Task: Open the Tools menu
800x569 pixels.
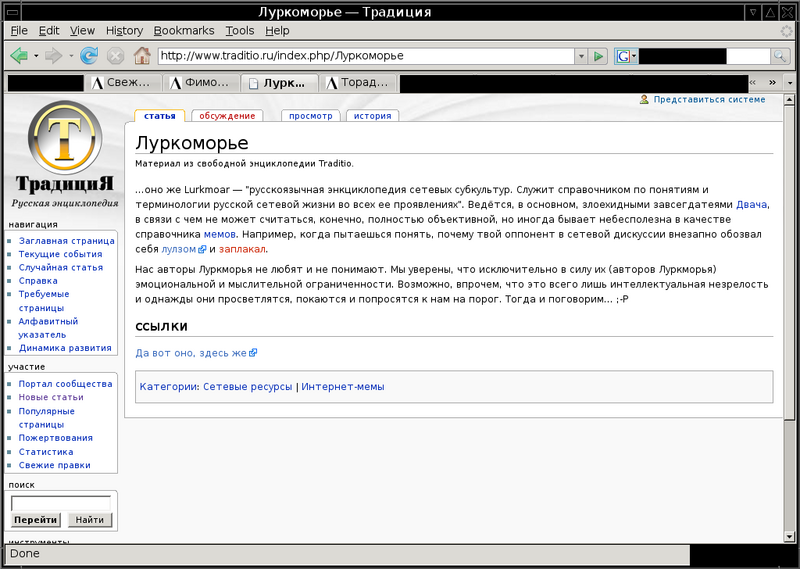Action: [240, 31]
